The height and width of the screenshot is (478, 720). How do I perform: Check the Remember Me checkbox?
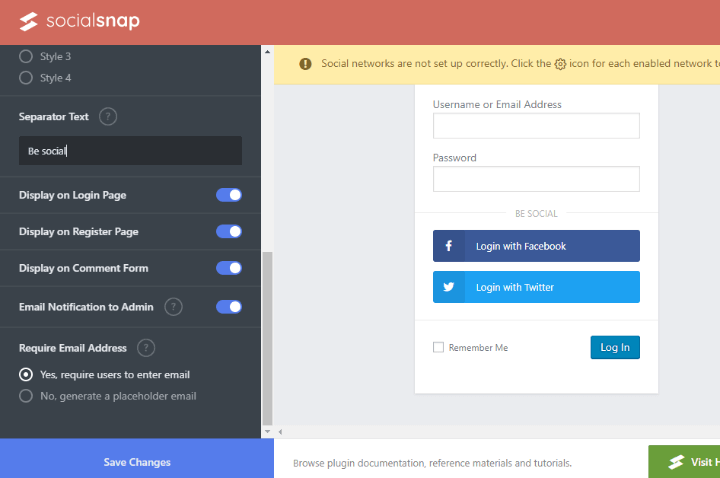(439, 347)
